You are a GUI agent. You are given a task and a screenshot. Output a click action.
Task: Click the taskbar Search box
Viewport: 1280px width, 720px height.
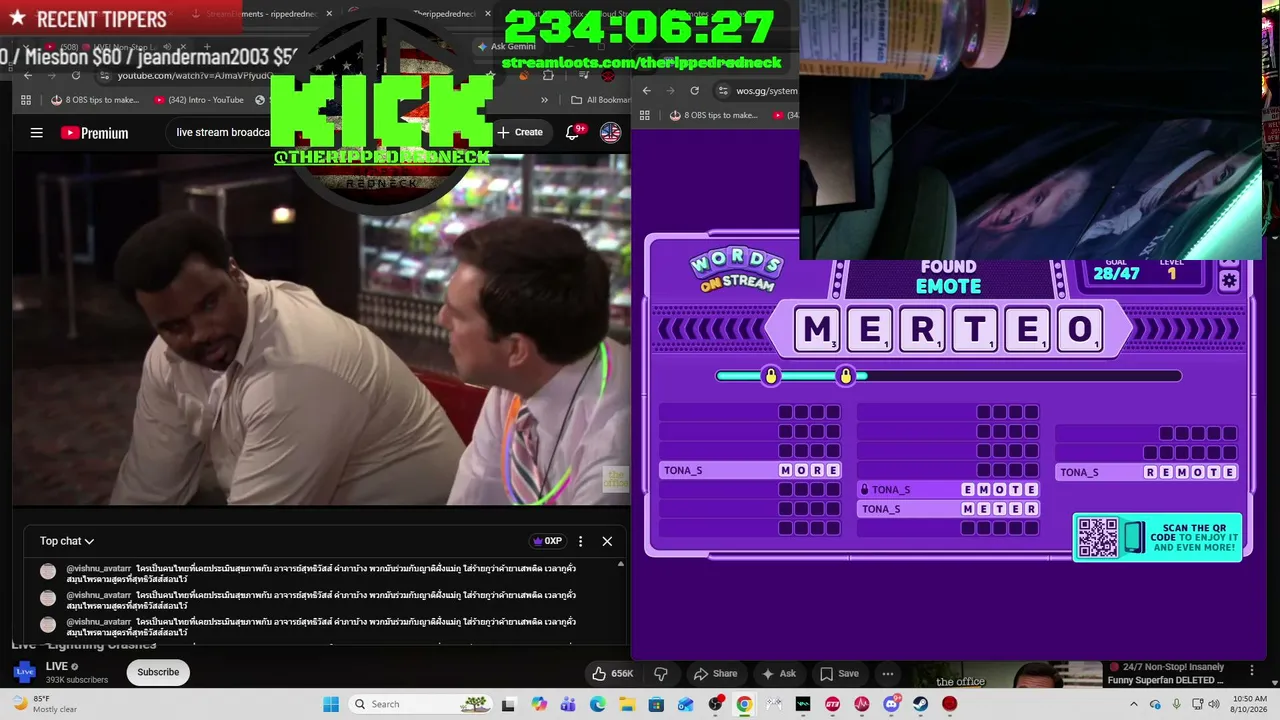[421, 704]
